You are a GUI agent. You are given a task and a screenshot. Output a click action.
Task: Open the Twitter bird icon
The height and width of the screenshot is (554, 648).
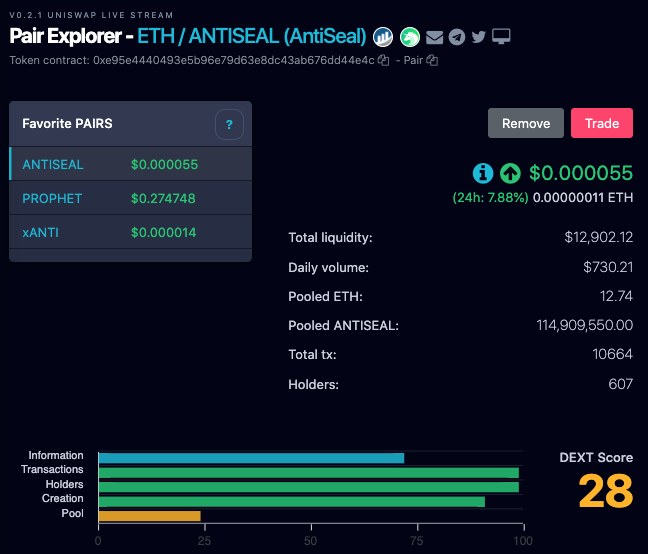click(479, 37)
